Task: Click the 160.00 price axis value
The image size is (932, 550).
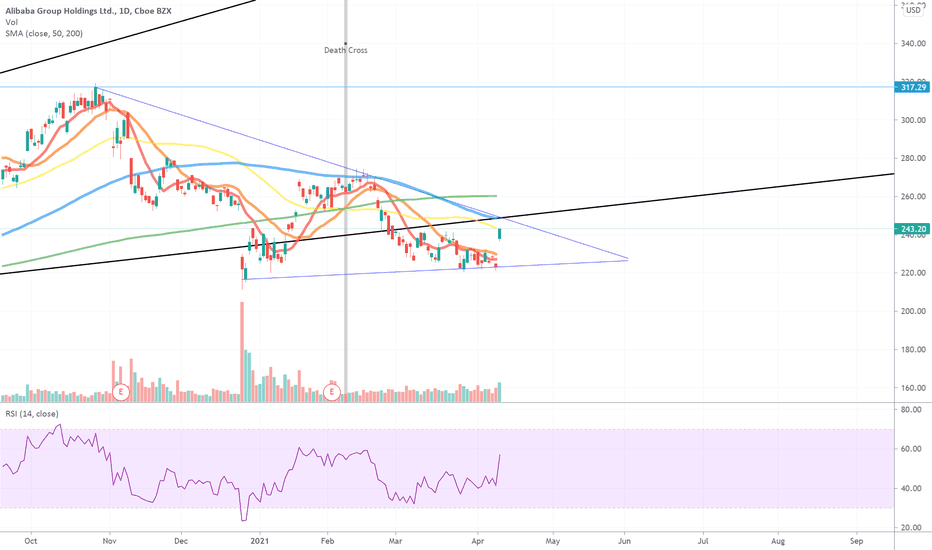Action: pos(914,388)
